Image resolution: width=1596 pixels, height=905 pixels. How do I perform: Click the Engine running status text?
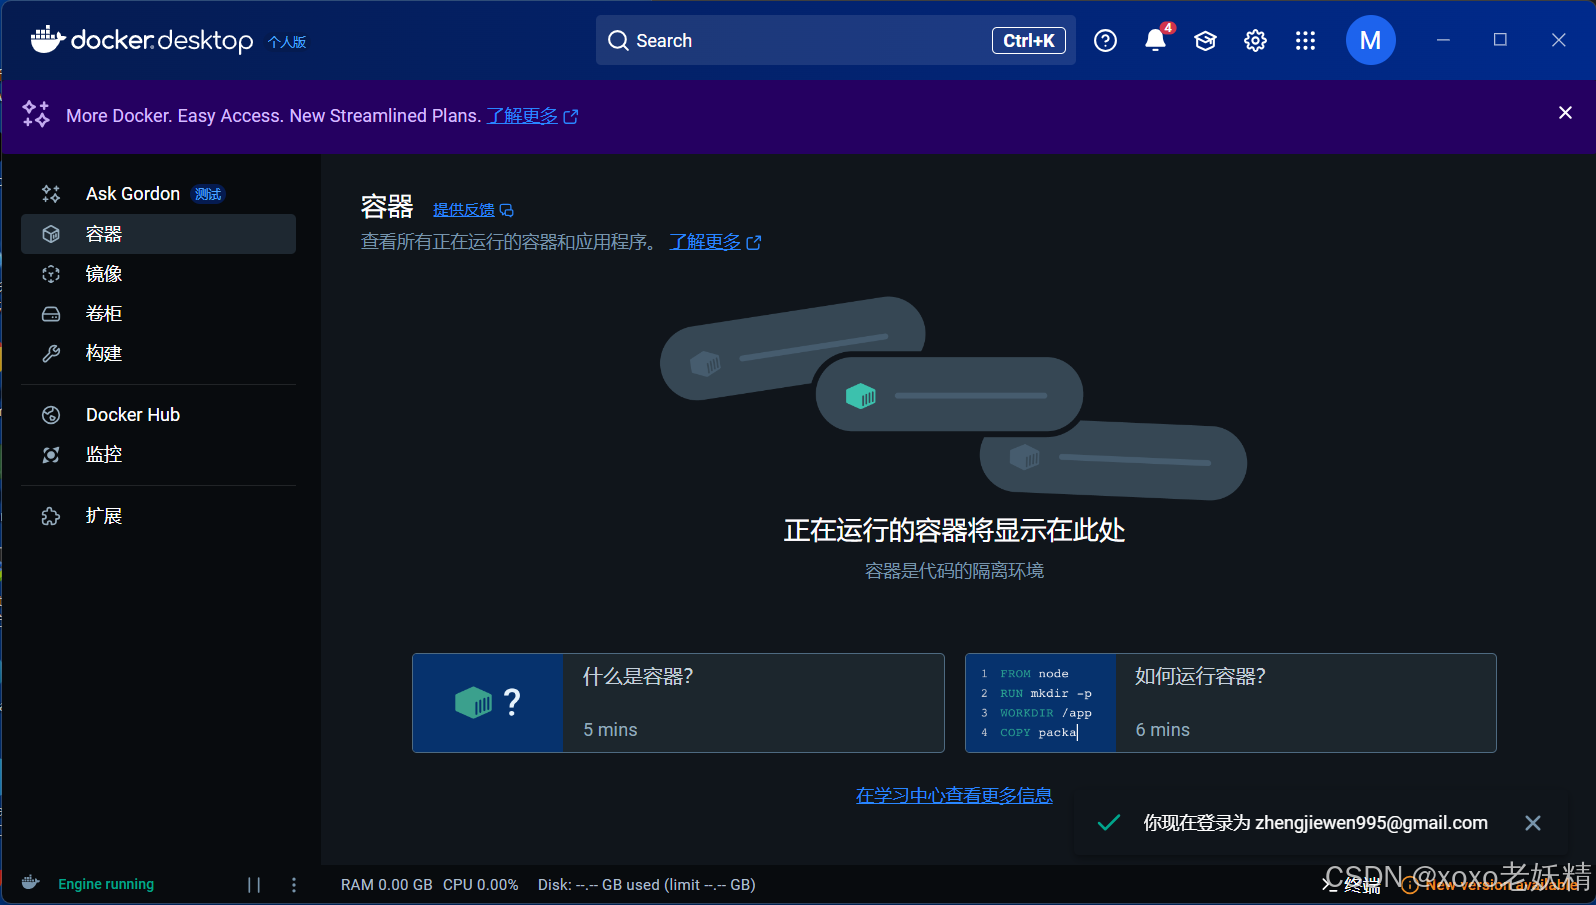pos(106,884)
